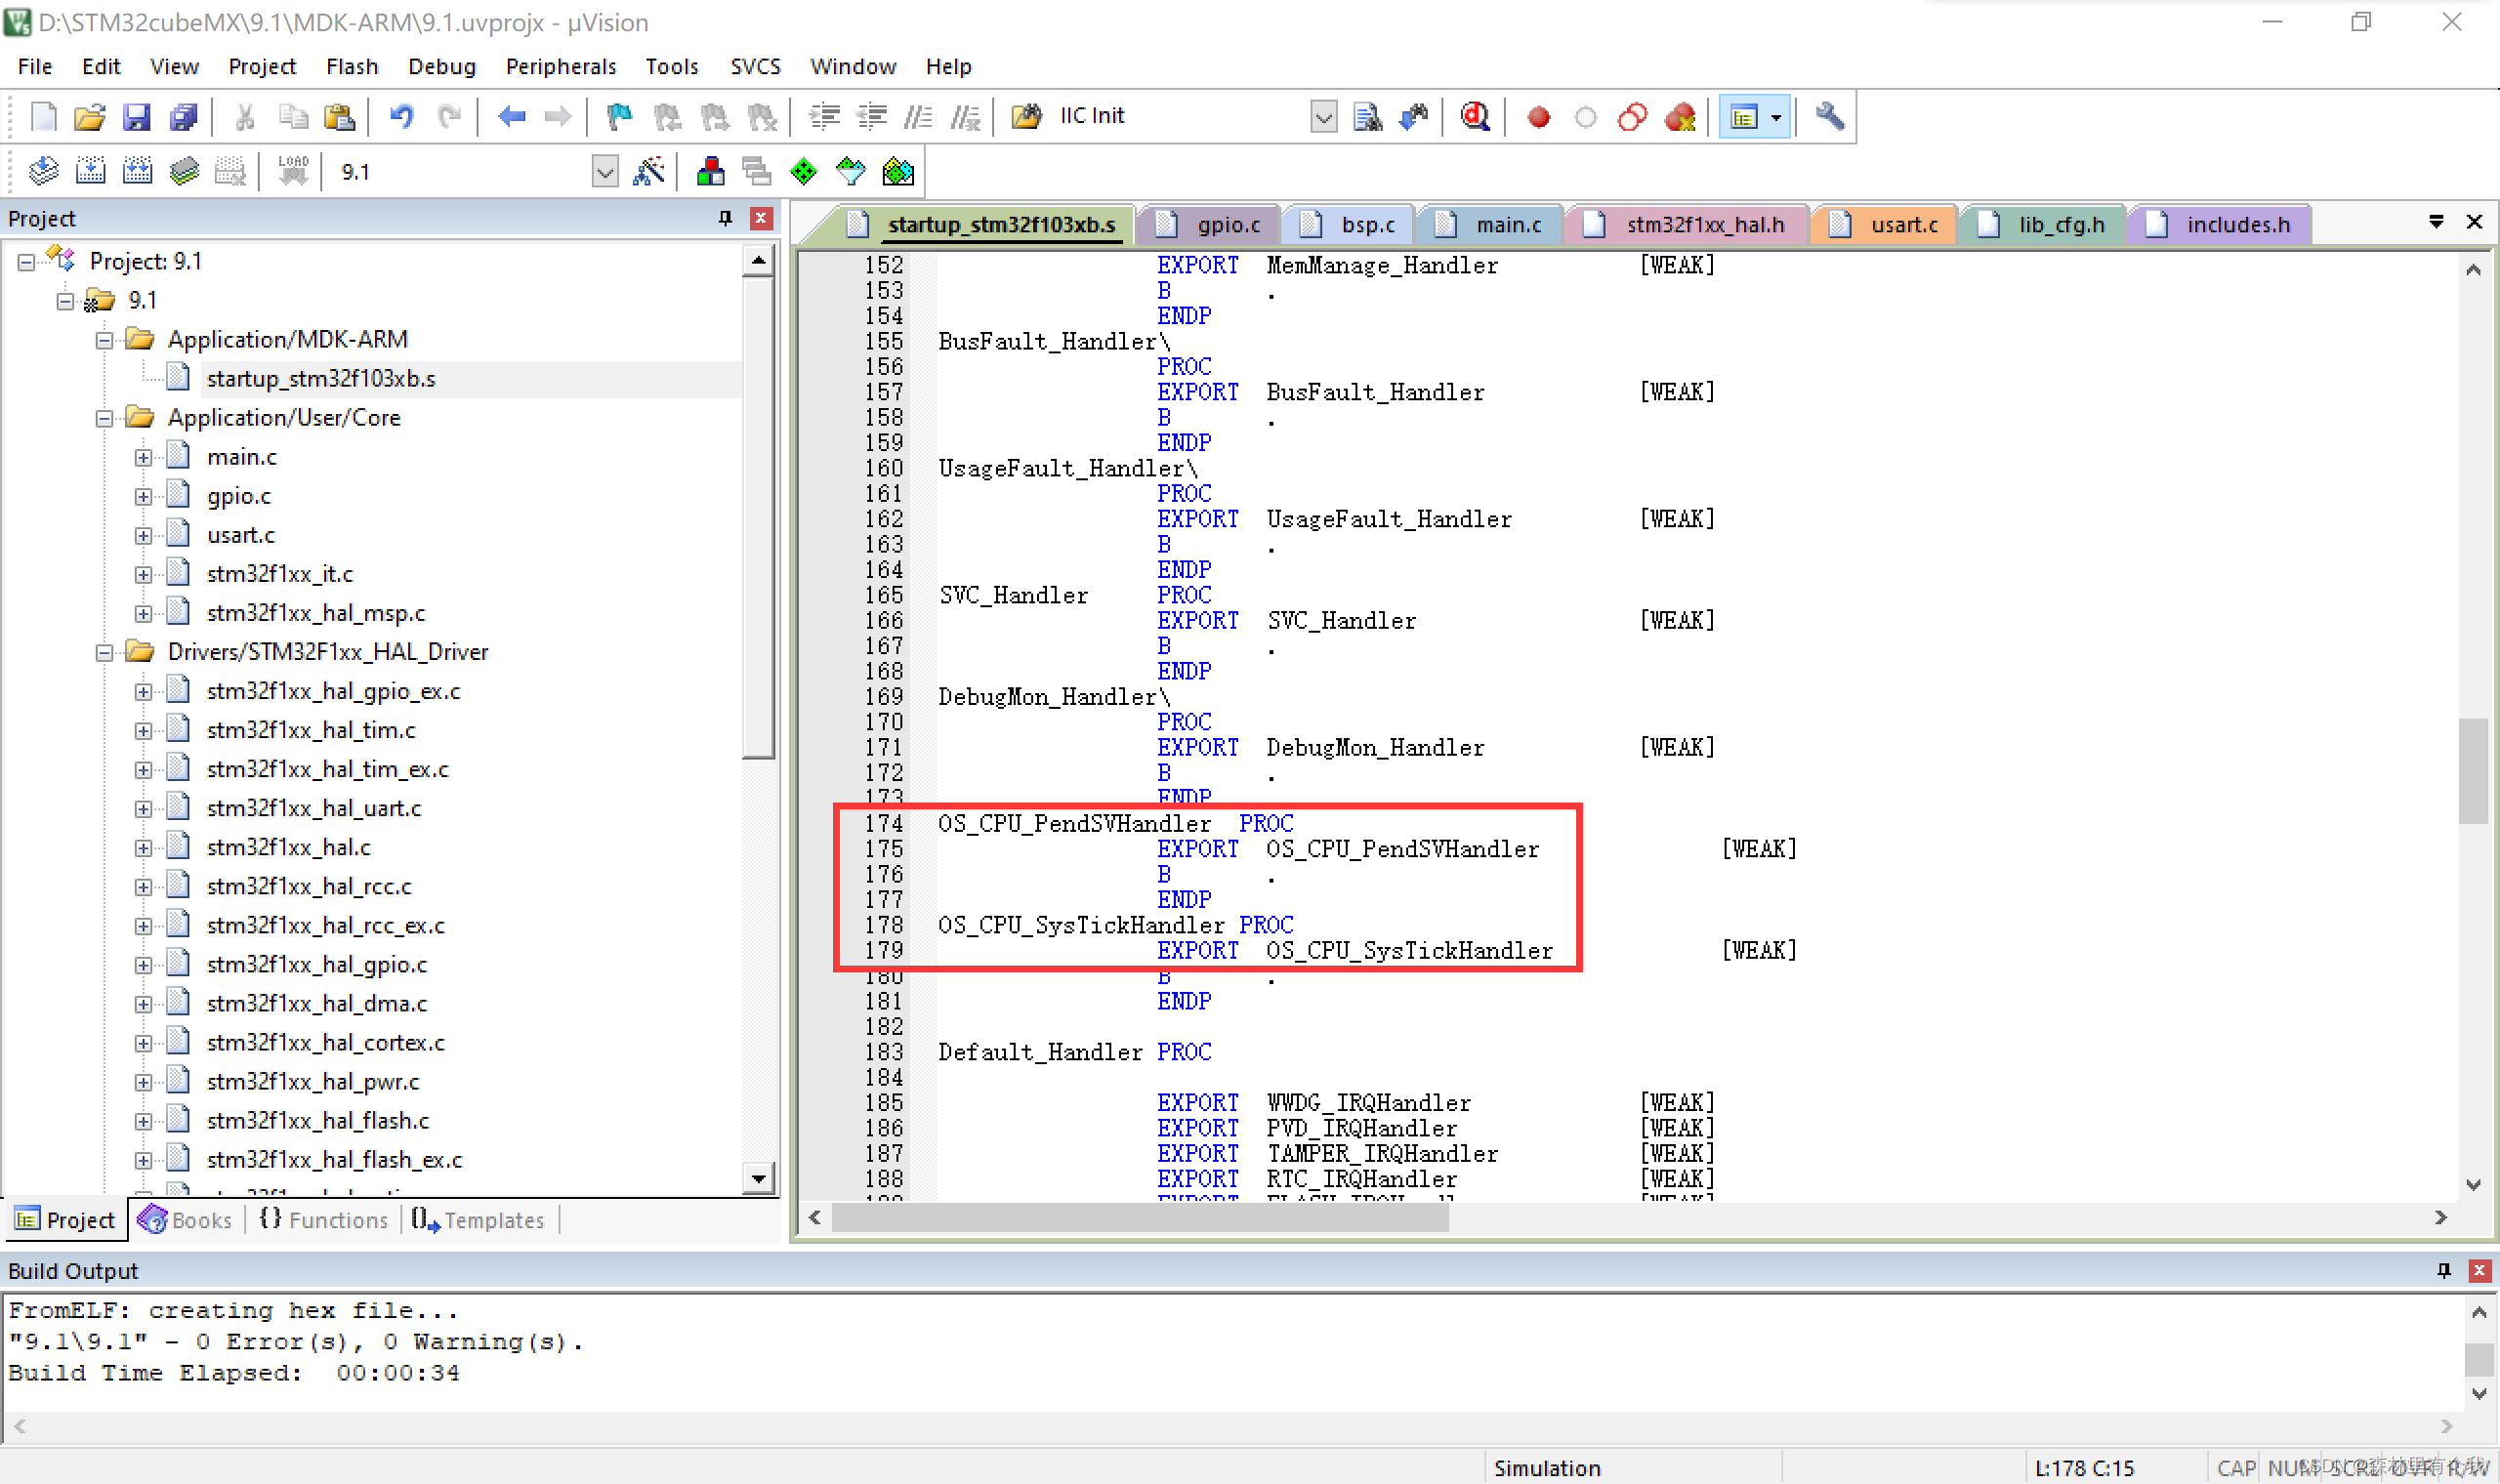This screenshot has width=2500, height=1484.
Task: Insert a breakpoint with red circle icon
Action: coord(1539,117)
